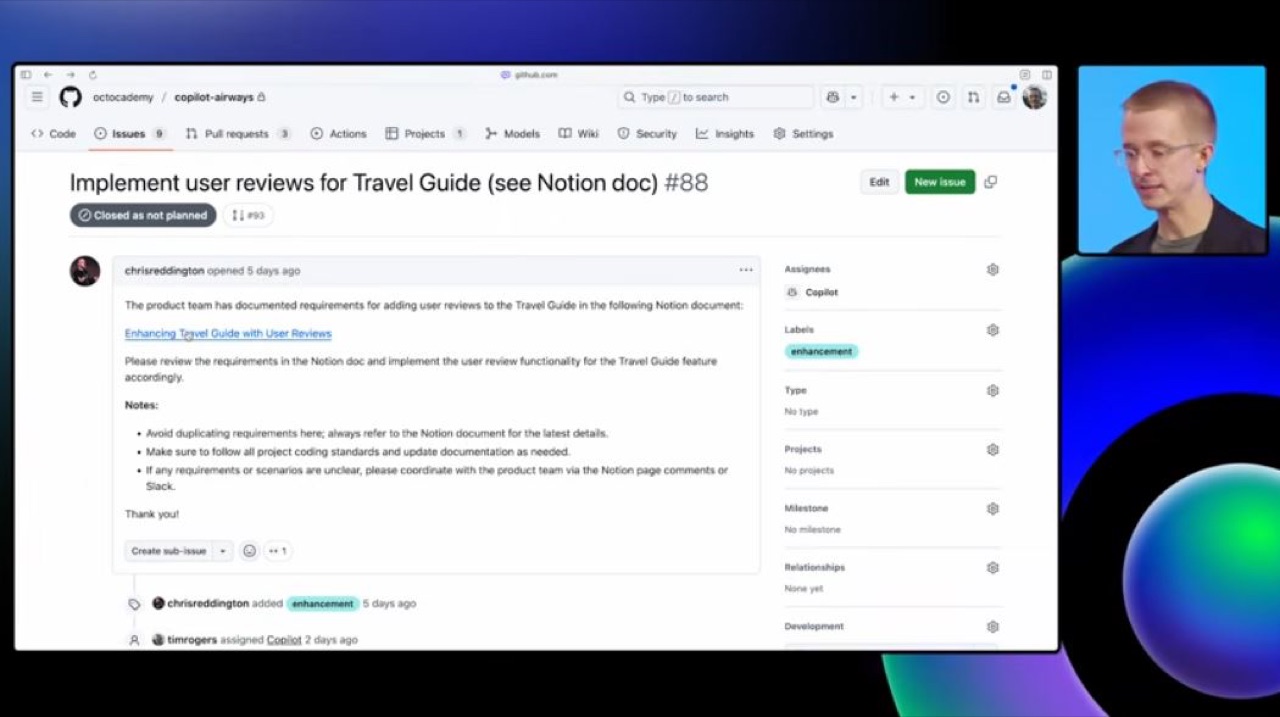Viewport: 1280px width, 717px height.
Task: Edit Projects using the gear icon
Action: coord(992,450)
